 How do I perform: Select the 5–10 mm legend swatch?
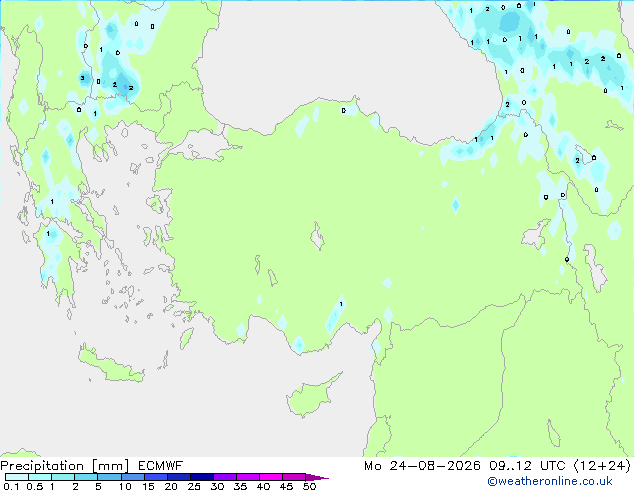coord(109,477)
